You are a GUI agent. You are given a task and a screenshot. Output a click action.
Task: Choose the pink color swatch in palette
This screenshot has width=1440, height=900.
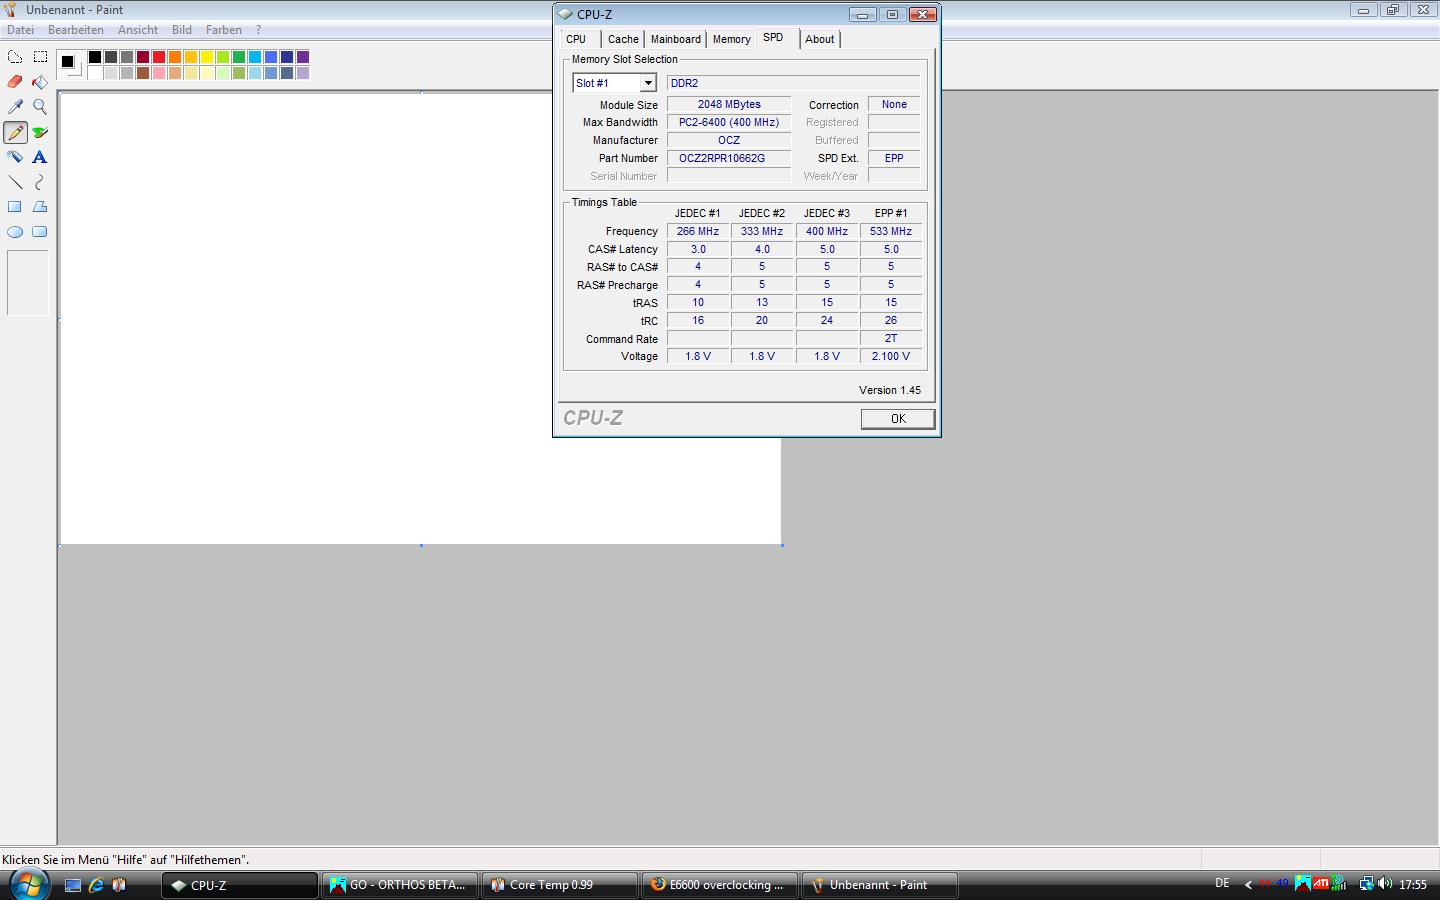coord(159,73)
